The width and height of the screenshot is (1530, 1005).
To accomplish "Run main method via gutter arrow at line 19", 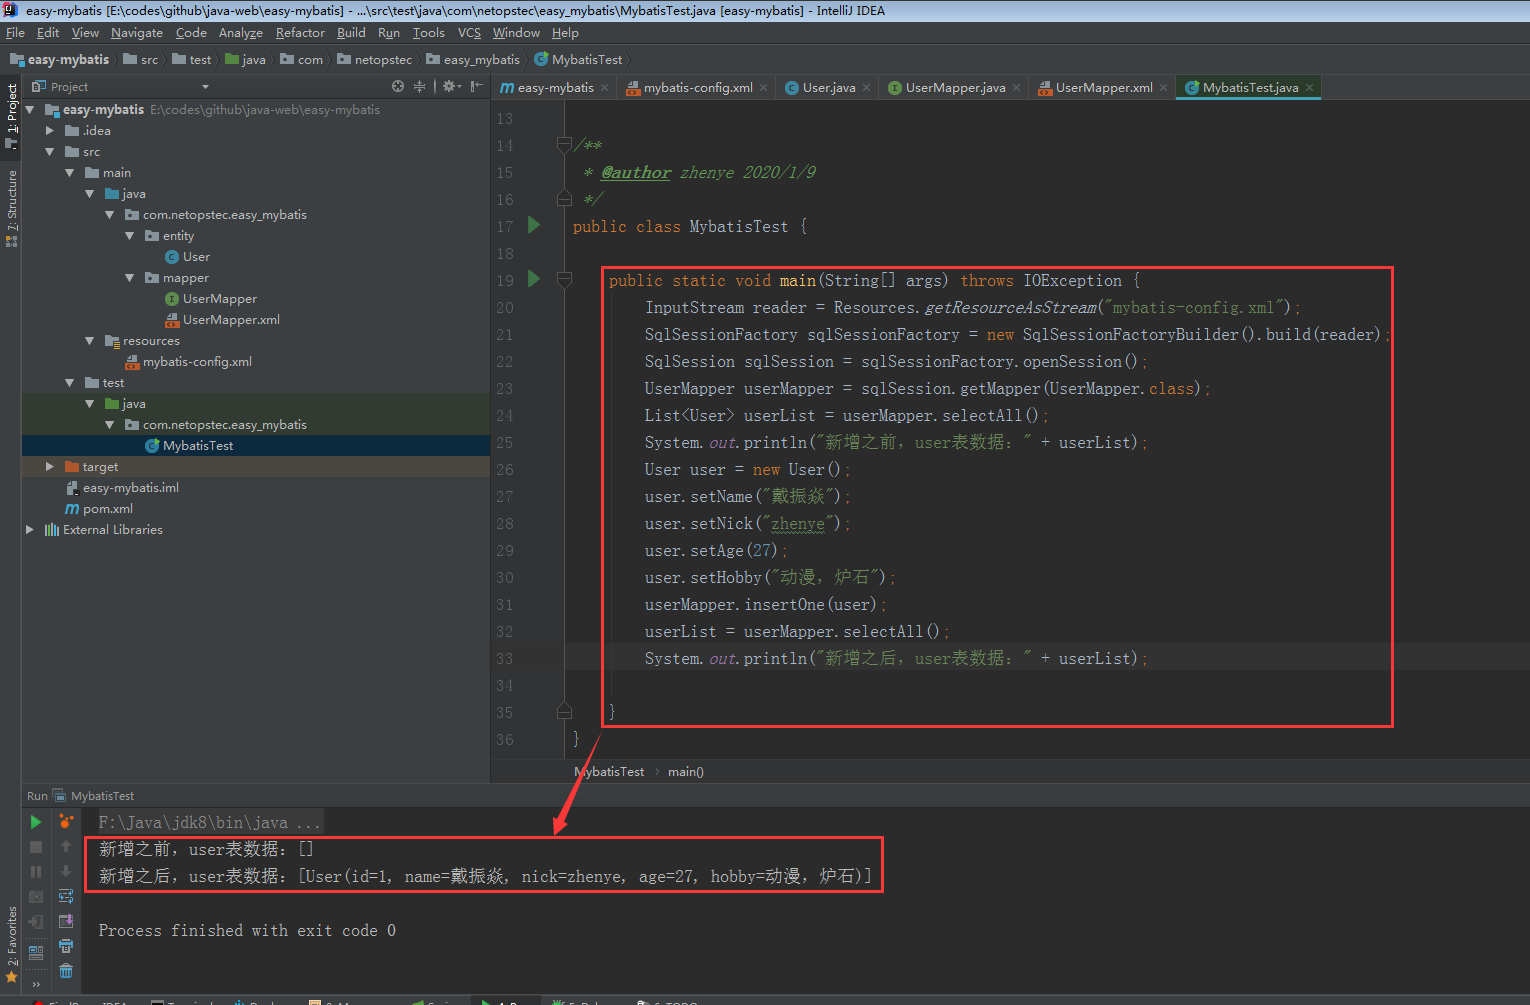I will click(534, 279).
